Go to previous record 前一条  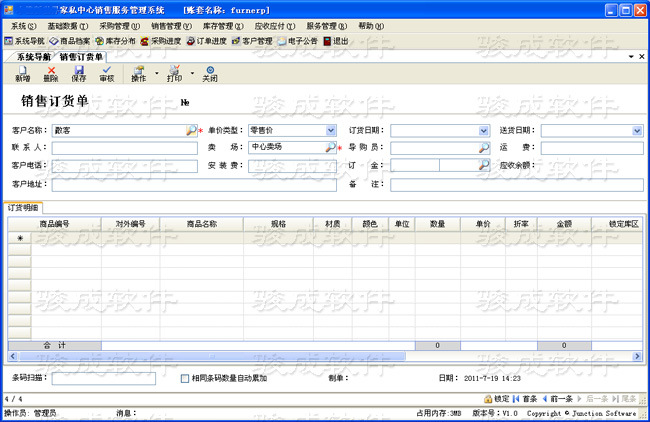point(558,399)
